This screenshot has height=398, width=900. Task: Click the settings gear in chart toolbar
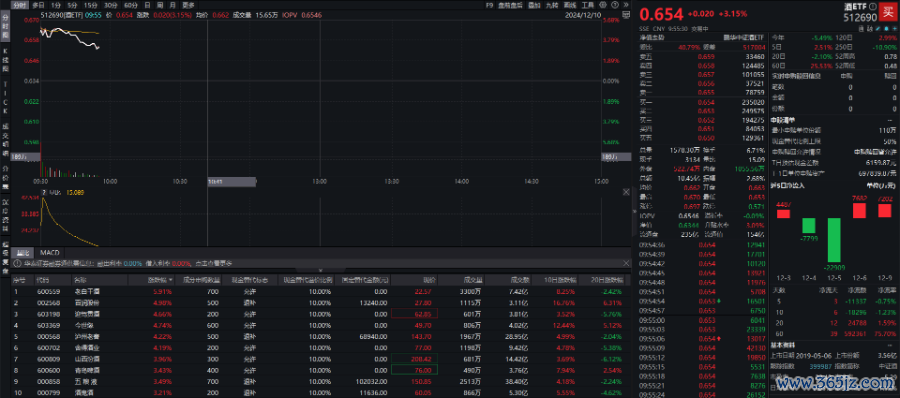pyautogui.click(x=603, y=5)
